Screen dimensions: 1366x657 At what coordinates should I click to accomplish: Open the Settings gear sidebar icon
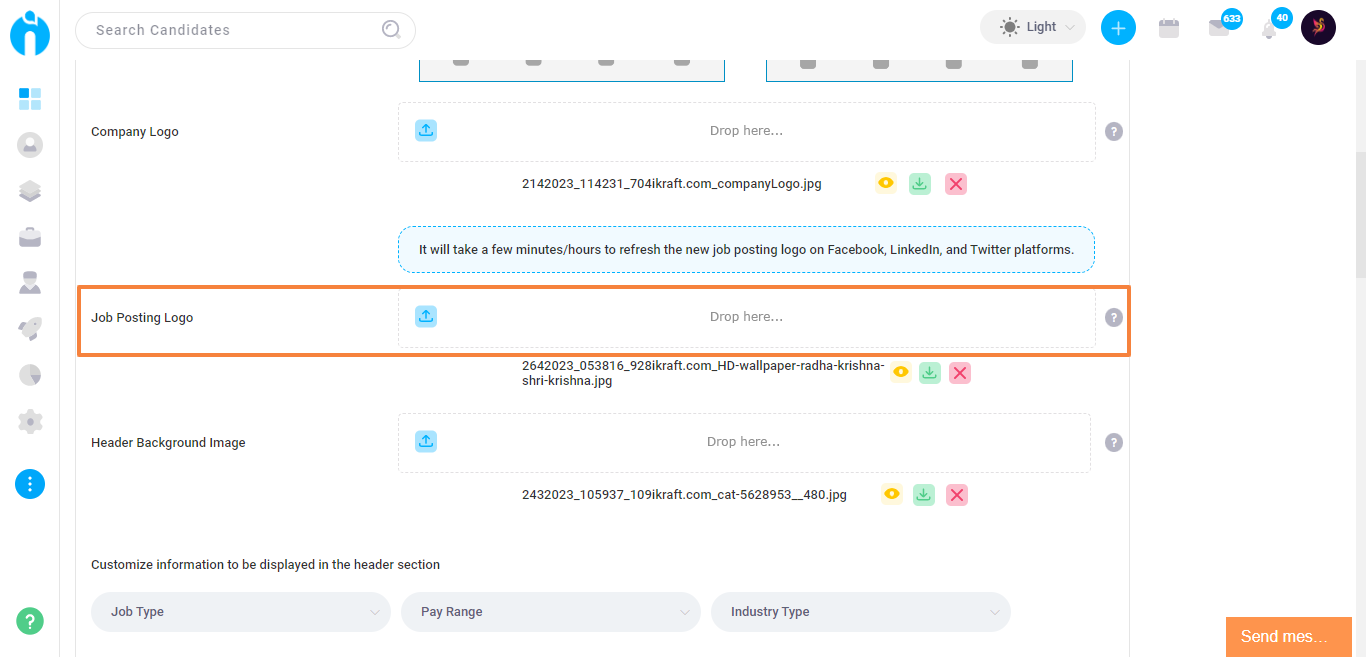30,421
